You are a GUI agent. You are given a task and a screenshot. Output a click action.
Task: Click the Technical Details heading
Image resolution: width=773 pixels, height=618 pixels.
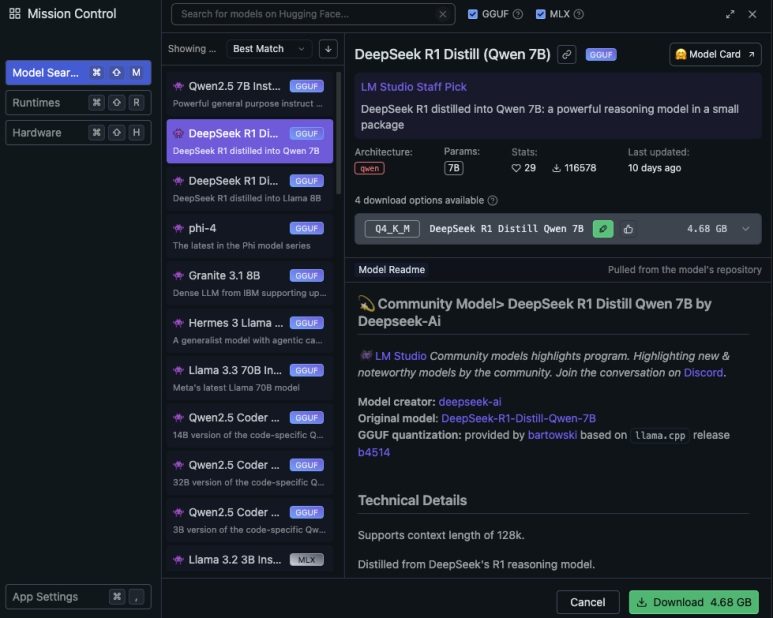coord(412,500)
